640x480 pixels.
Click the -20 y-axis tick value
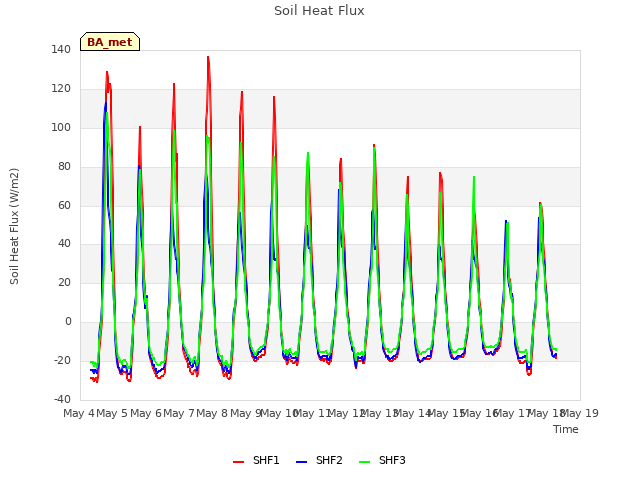click(x=62, y=360)
